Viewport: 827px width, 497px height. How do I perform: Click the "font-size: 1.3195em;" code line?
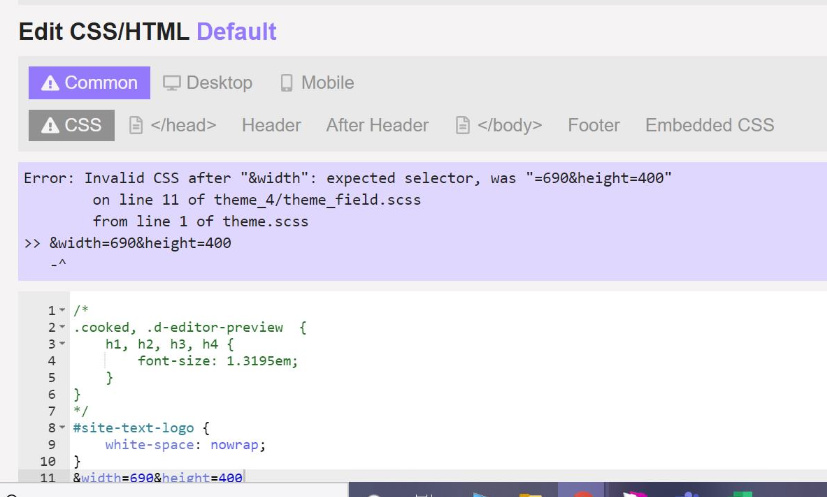coord(217,361)
